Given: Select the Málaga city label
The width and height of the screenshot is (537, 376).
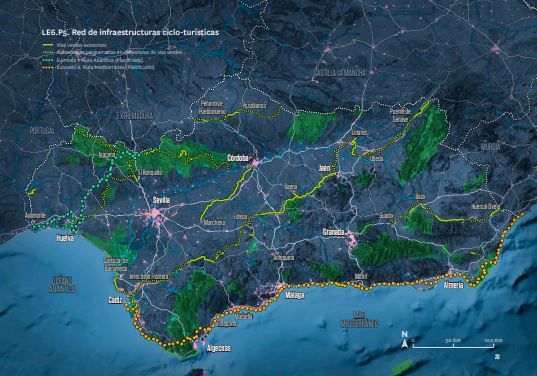Looking at the screenshot, I should coord(295,295).
